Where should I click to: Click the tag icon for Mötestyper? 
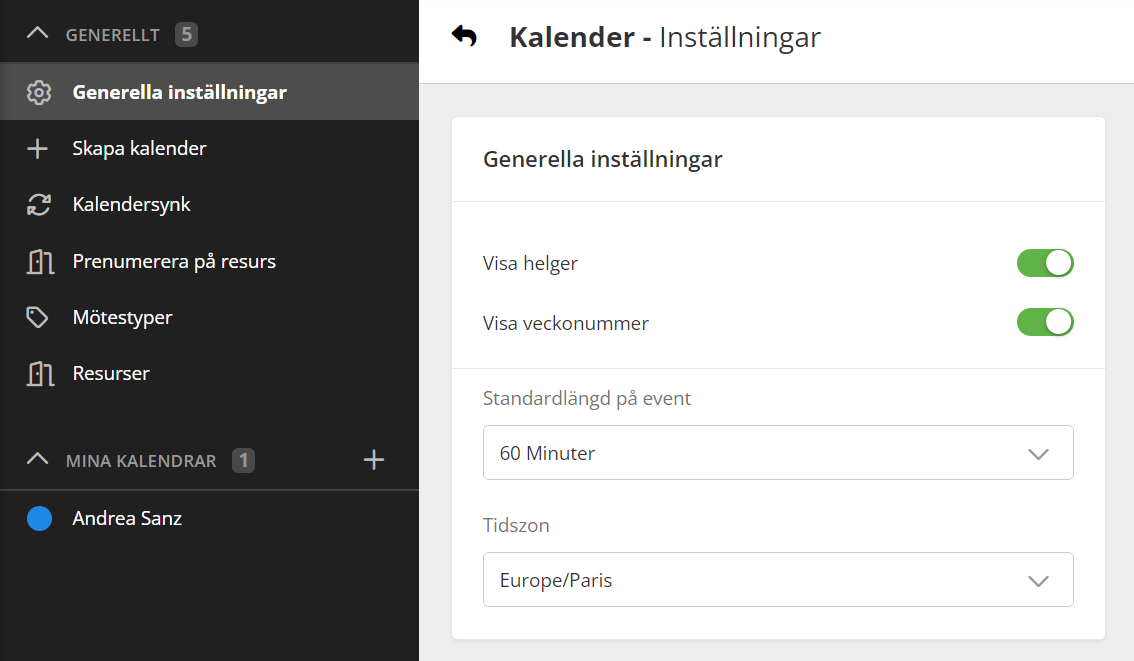(x=38, y=318)
